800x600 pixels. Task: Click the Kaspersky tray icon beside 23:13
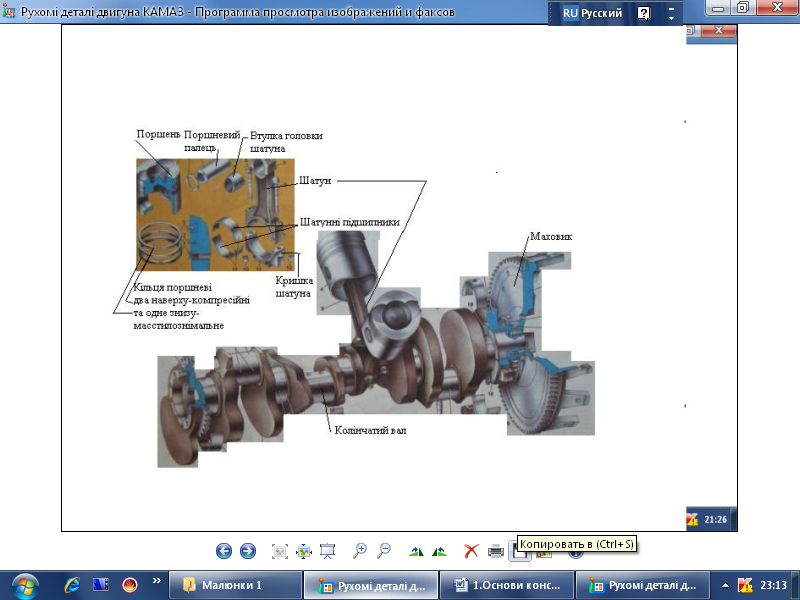click(745, 585)
